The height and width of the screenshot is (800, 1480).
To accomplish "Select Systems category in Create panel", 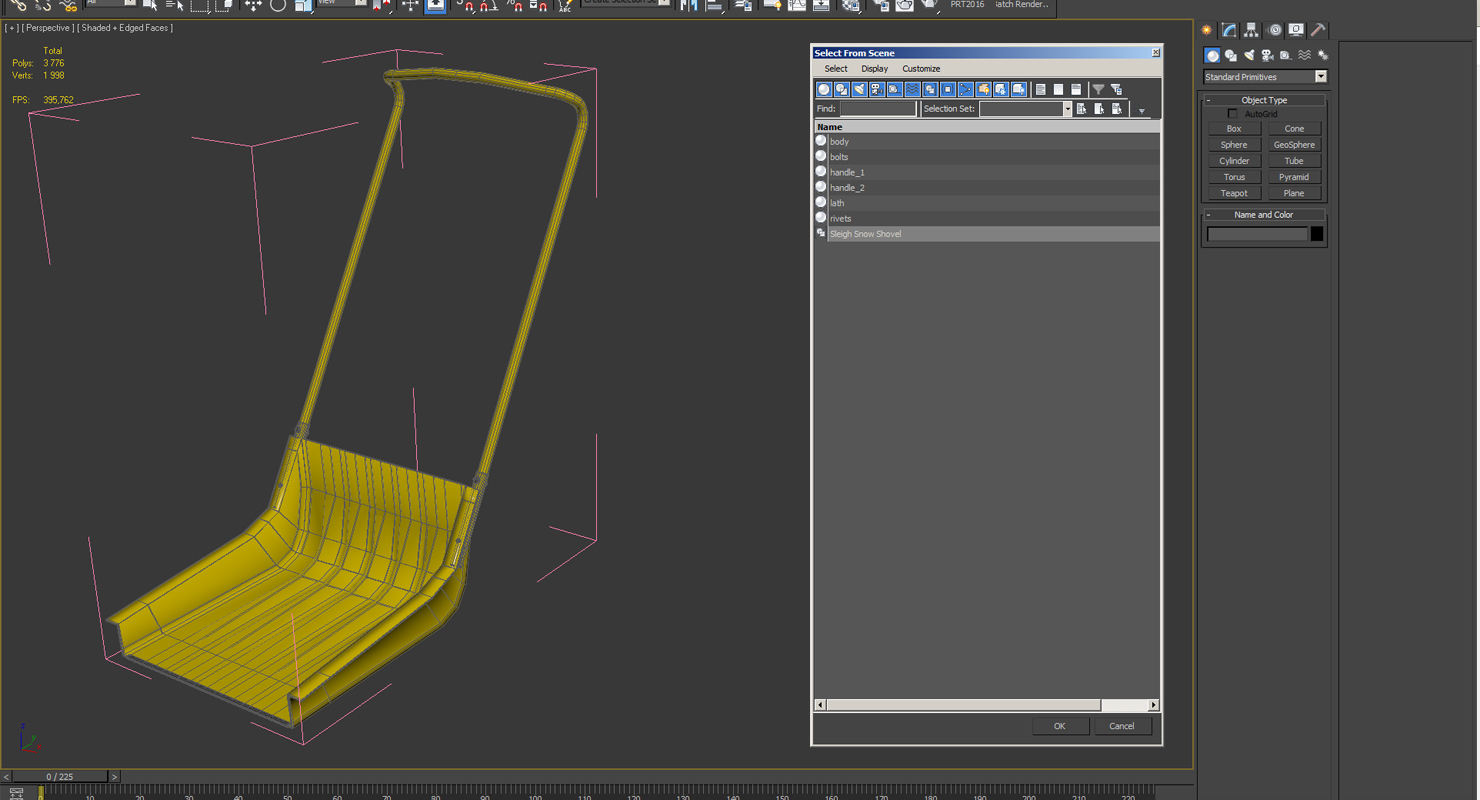I will pyautogui.click(x=1322, y=56).
